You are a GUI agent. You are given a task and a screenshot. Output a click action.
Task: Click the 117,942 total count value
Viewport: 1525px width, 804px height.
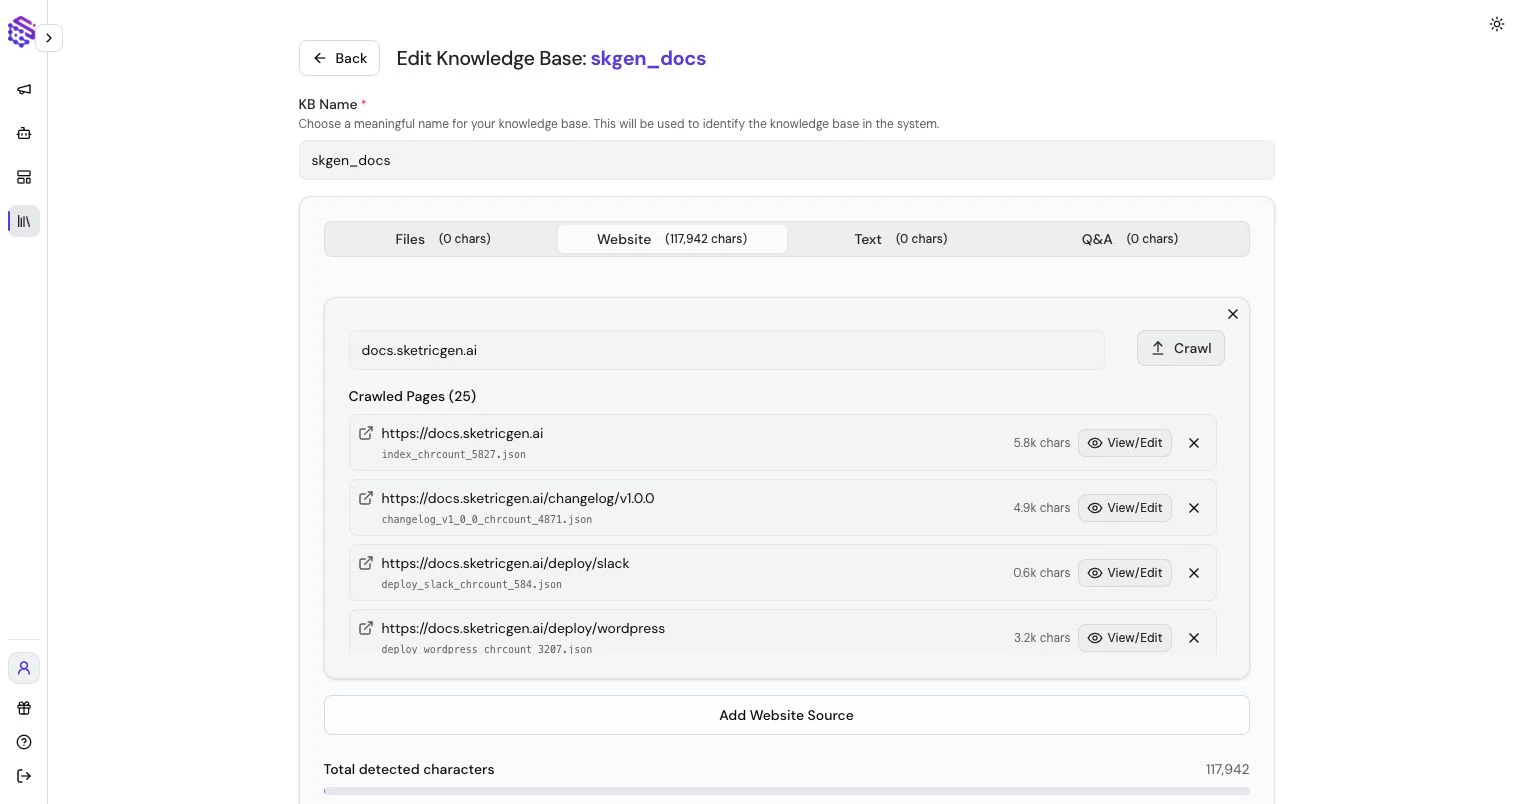coord(1227,769)
